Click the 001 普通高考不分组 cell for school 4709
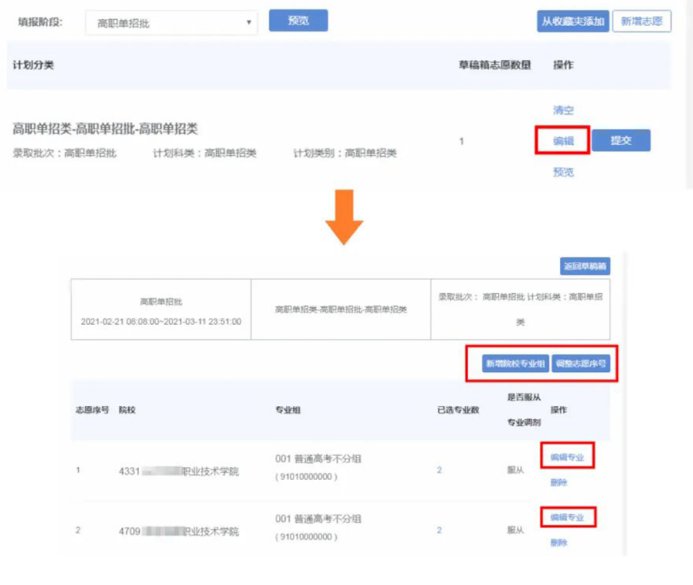This screenshot has width=693, height=585. click(317, 520)
